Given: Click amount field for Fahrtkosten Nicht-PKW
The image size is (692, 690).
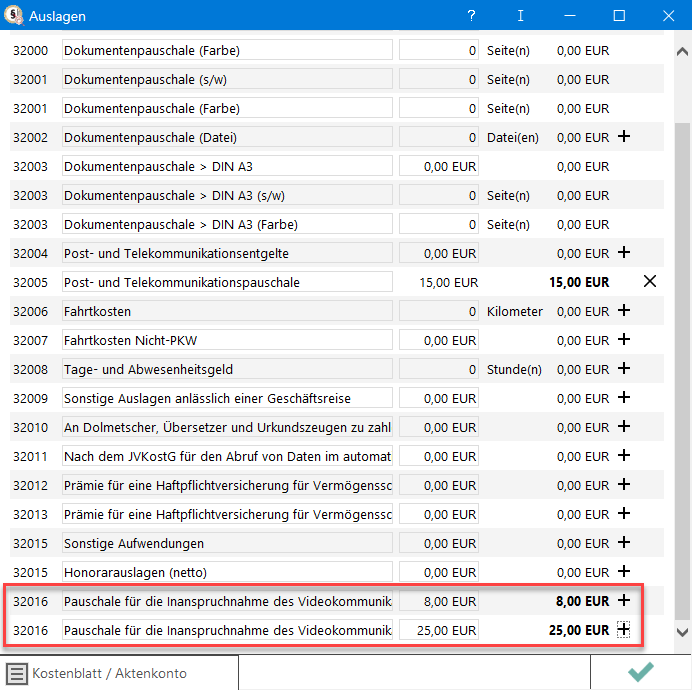Looking at the screenshot, I should [439, 340].
